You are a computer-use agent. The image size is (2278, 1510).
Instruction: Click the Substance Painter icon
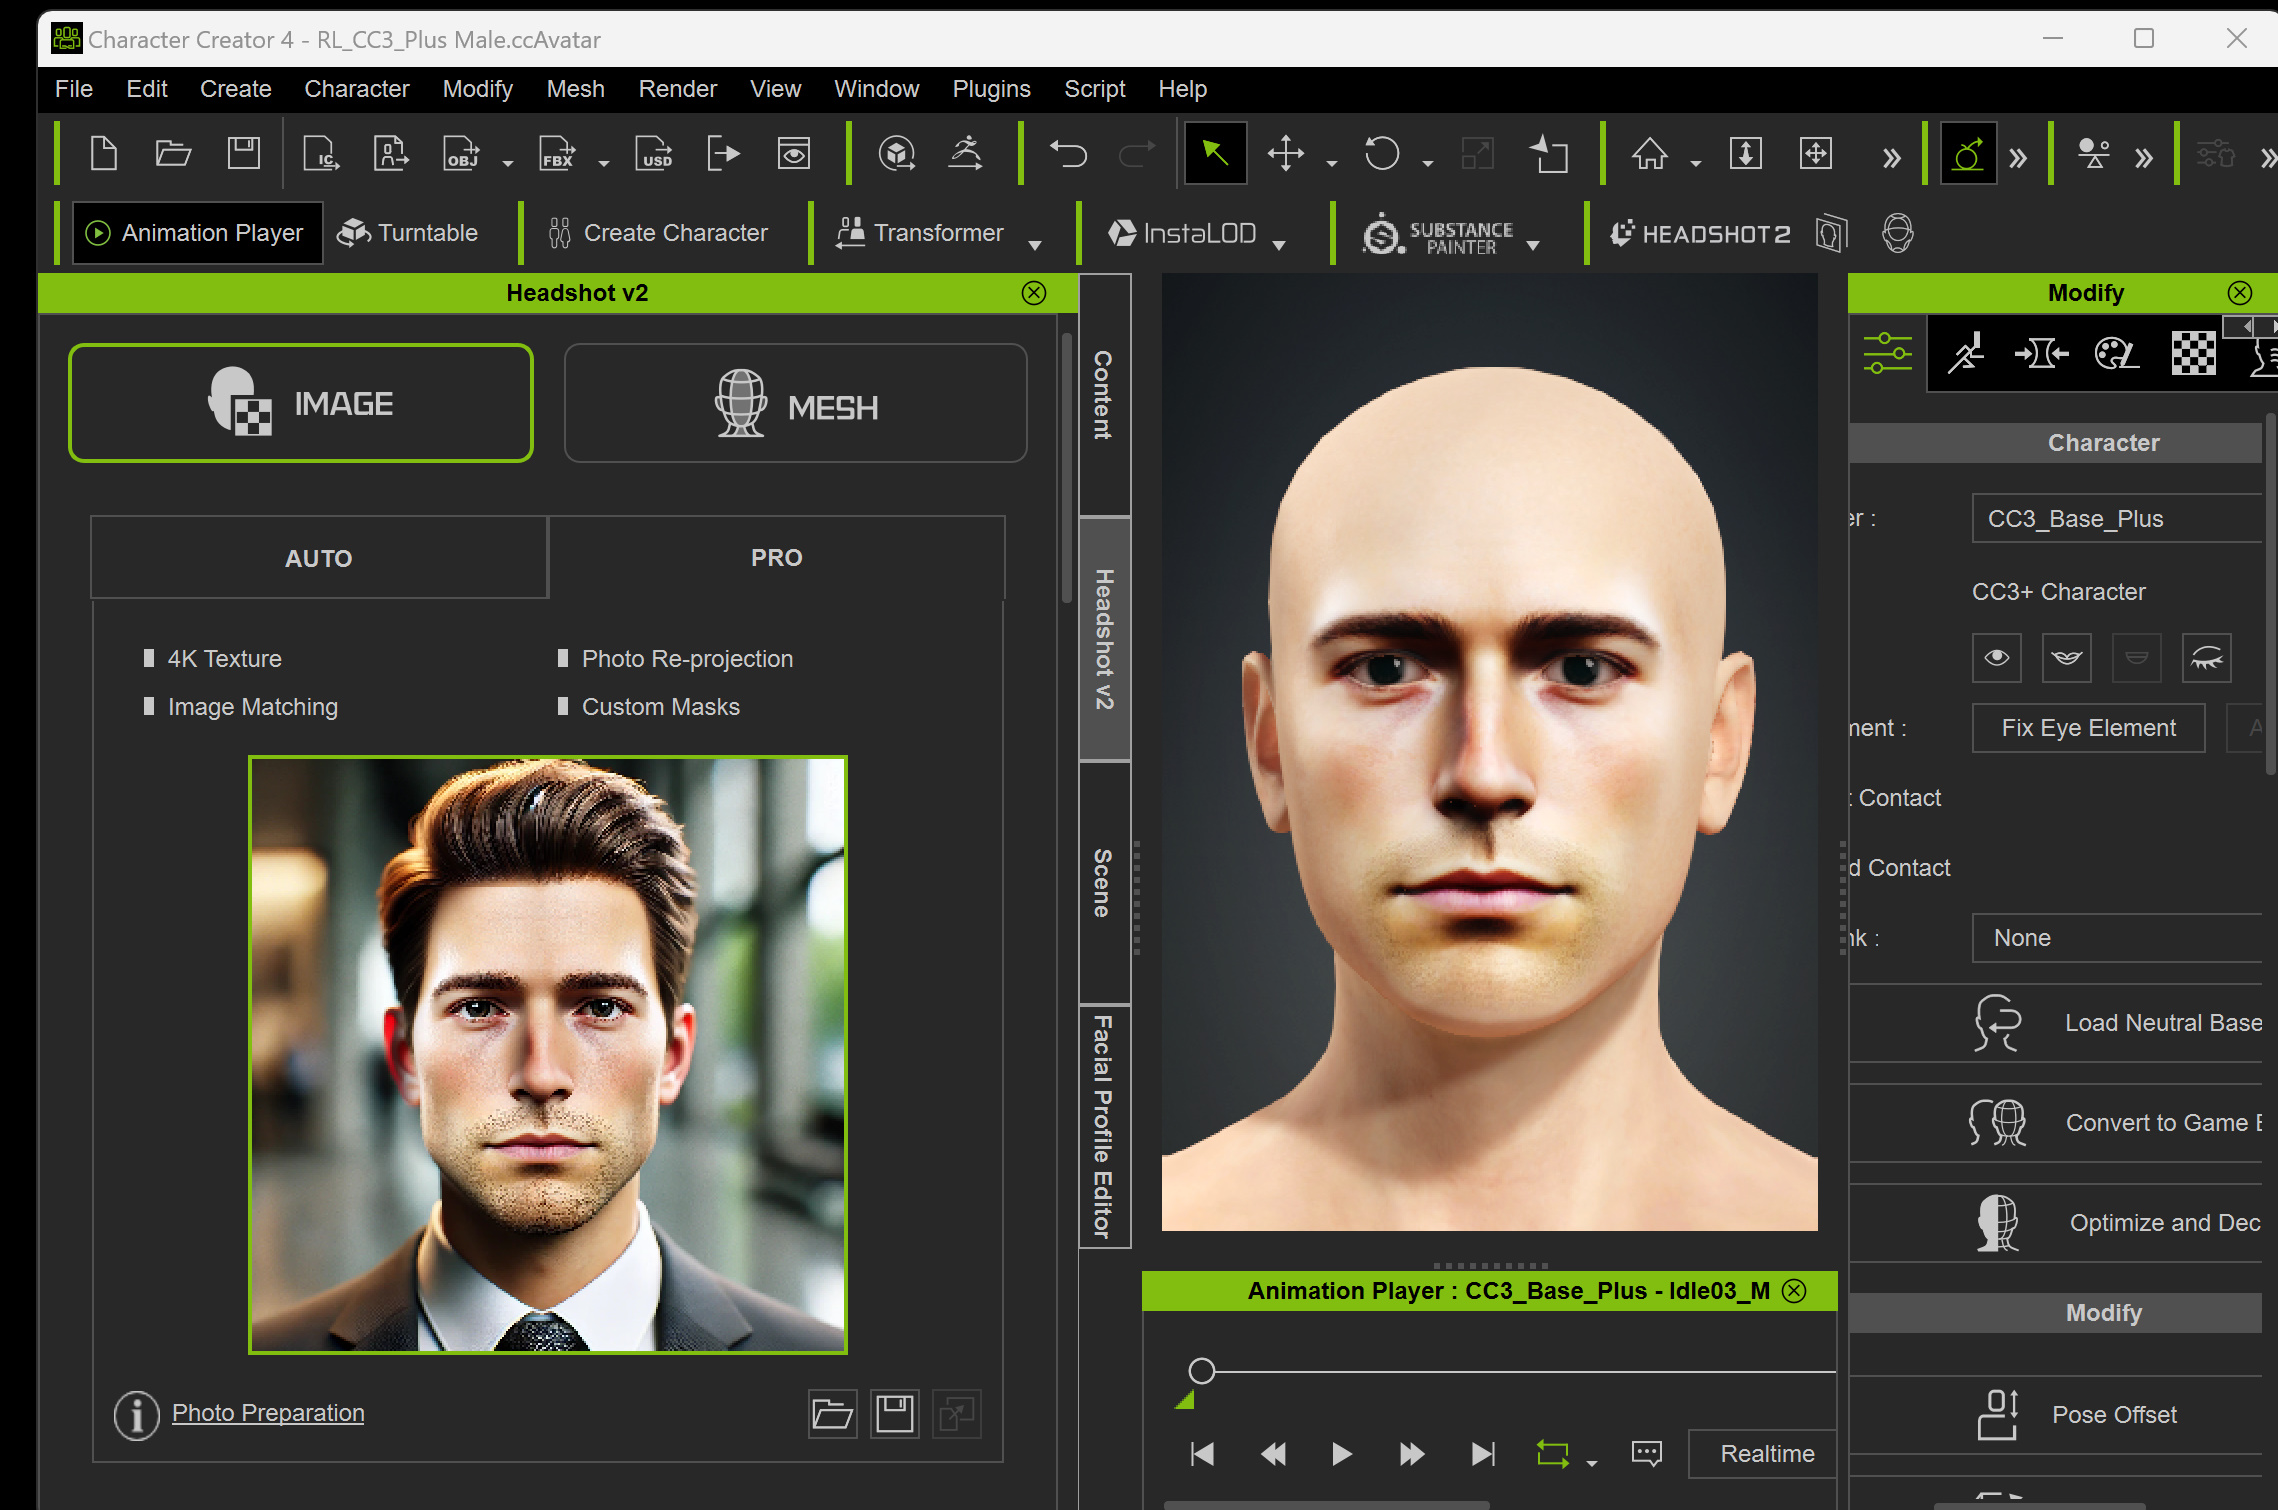point(1384,234)
